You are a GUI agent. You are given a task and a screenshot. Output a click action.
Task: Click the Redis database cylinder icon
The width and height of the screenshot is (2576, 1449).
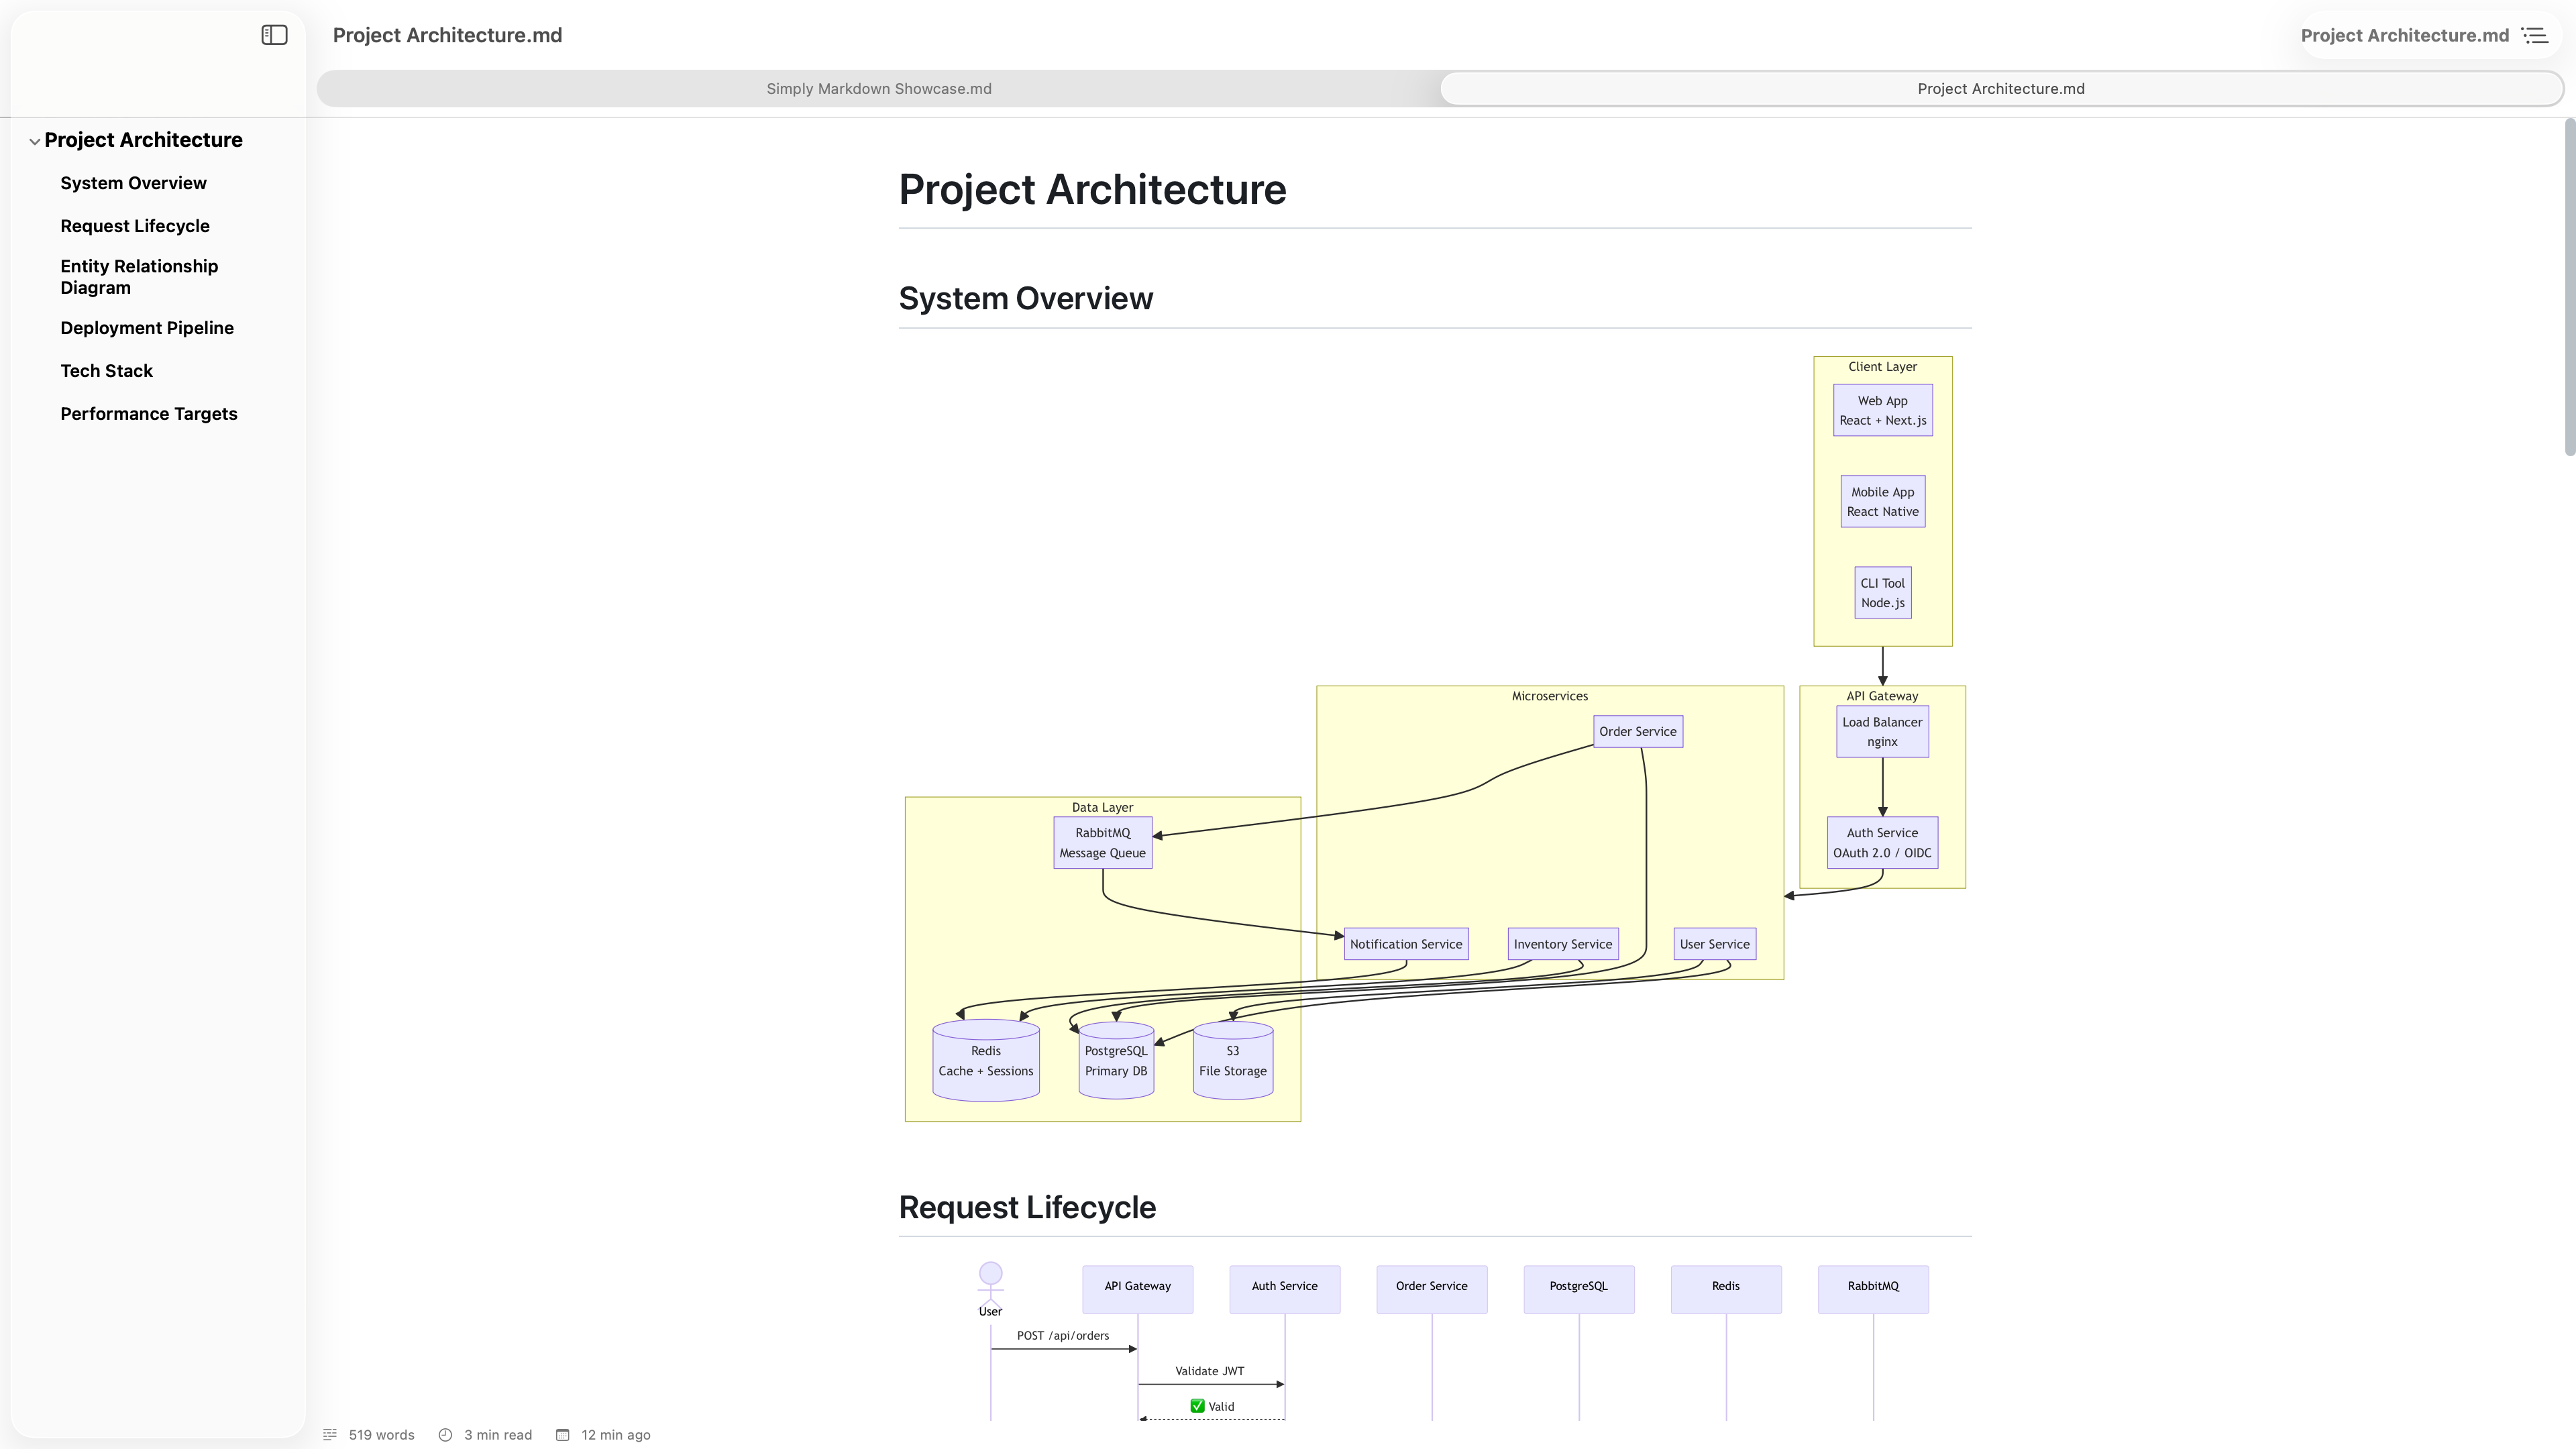985,1060
